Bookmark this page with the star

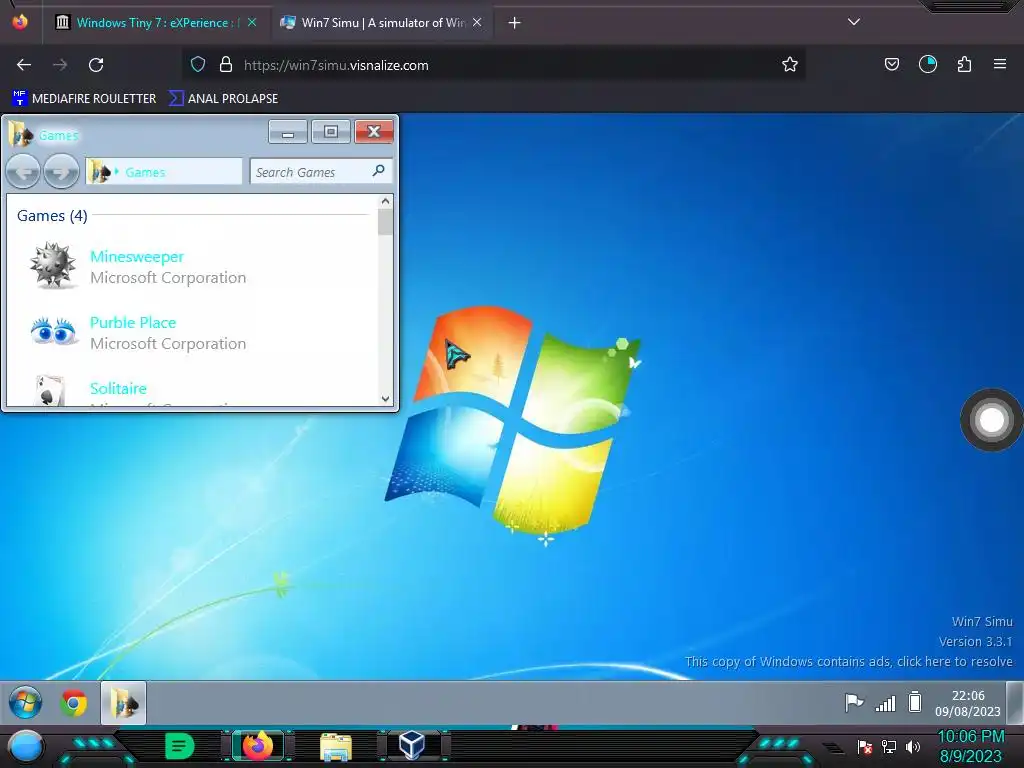click(790, 65)
